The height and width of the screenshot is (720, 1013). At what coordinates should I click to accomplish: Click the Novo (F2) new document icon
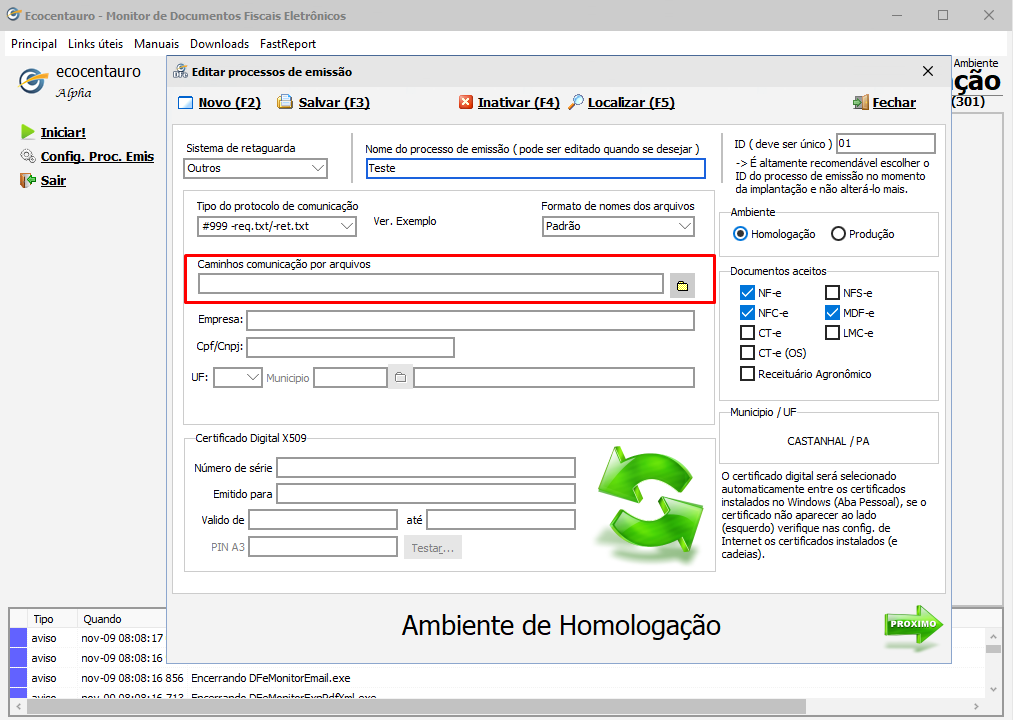[185, 103]
